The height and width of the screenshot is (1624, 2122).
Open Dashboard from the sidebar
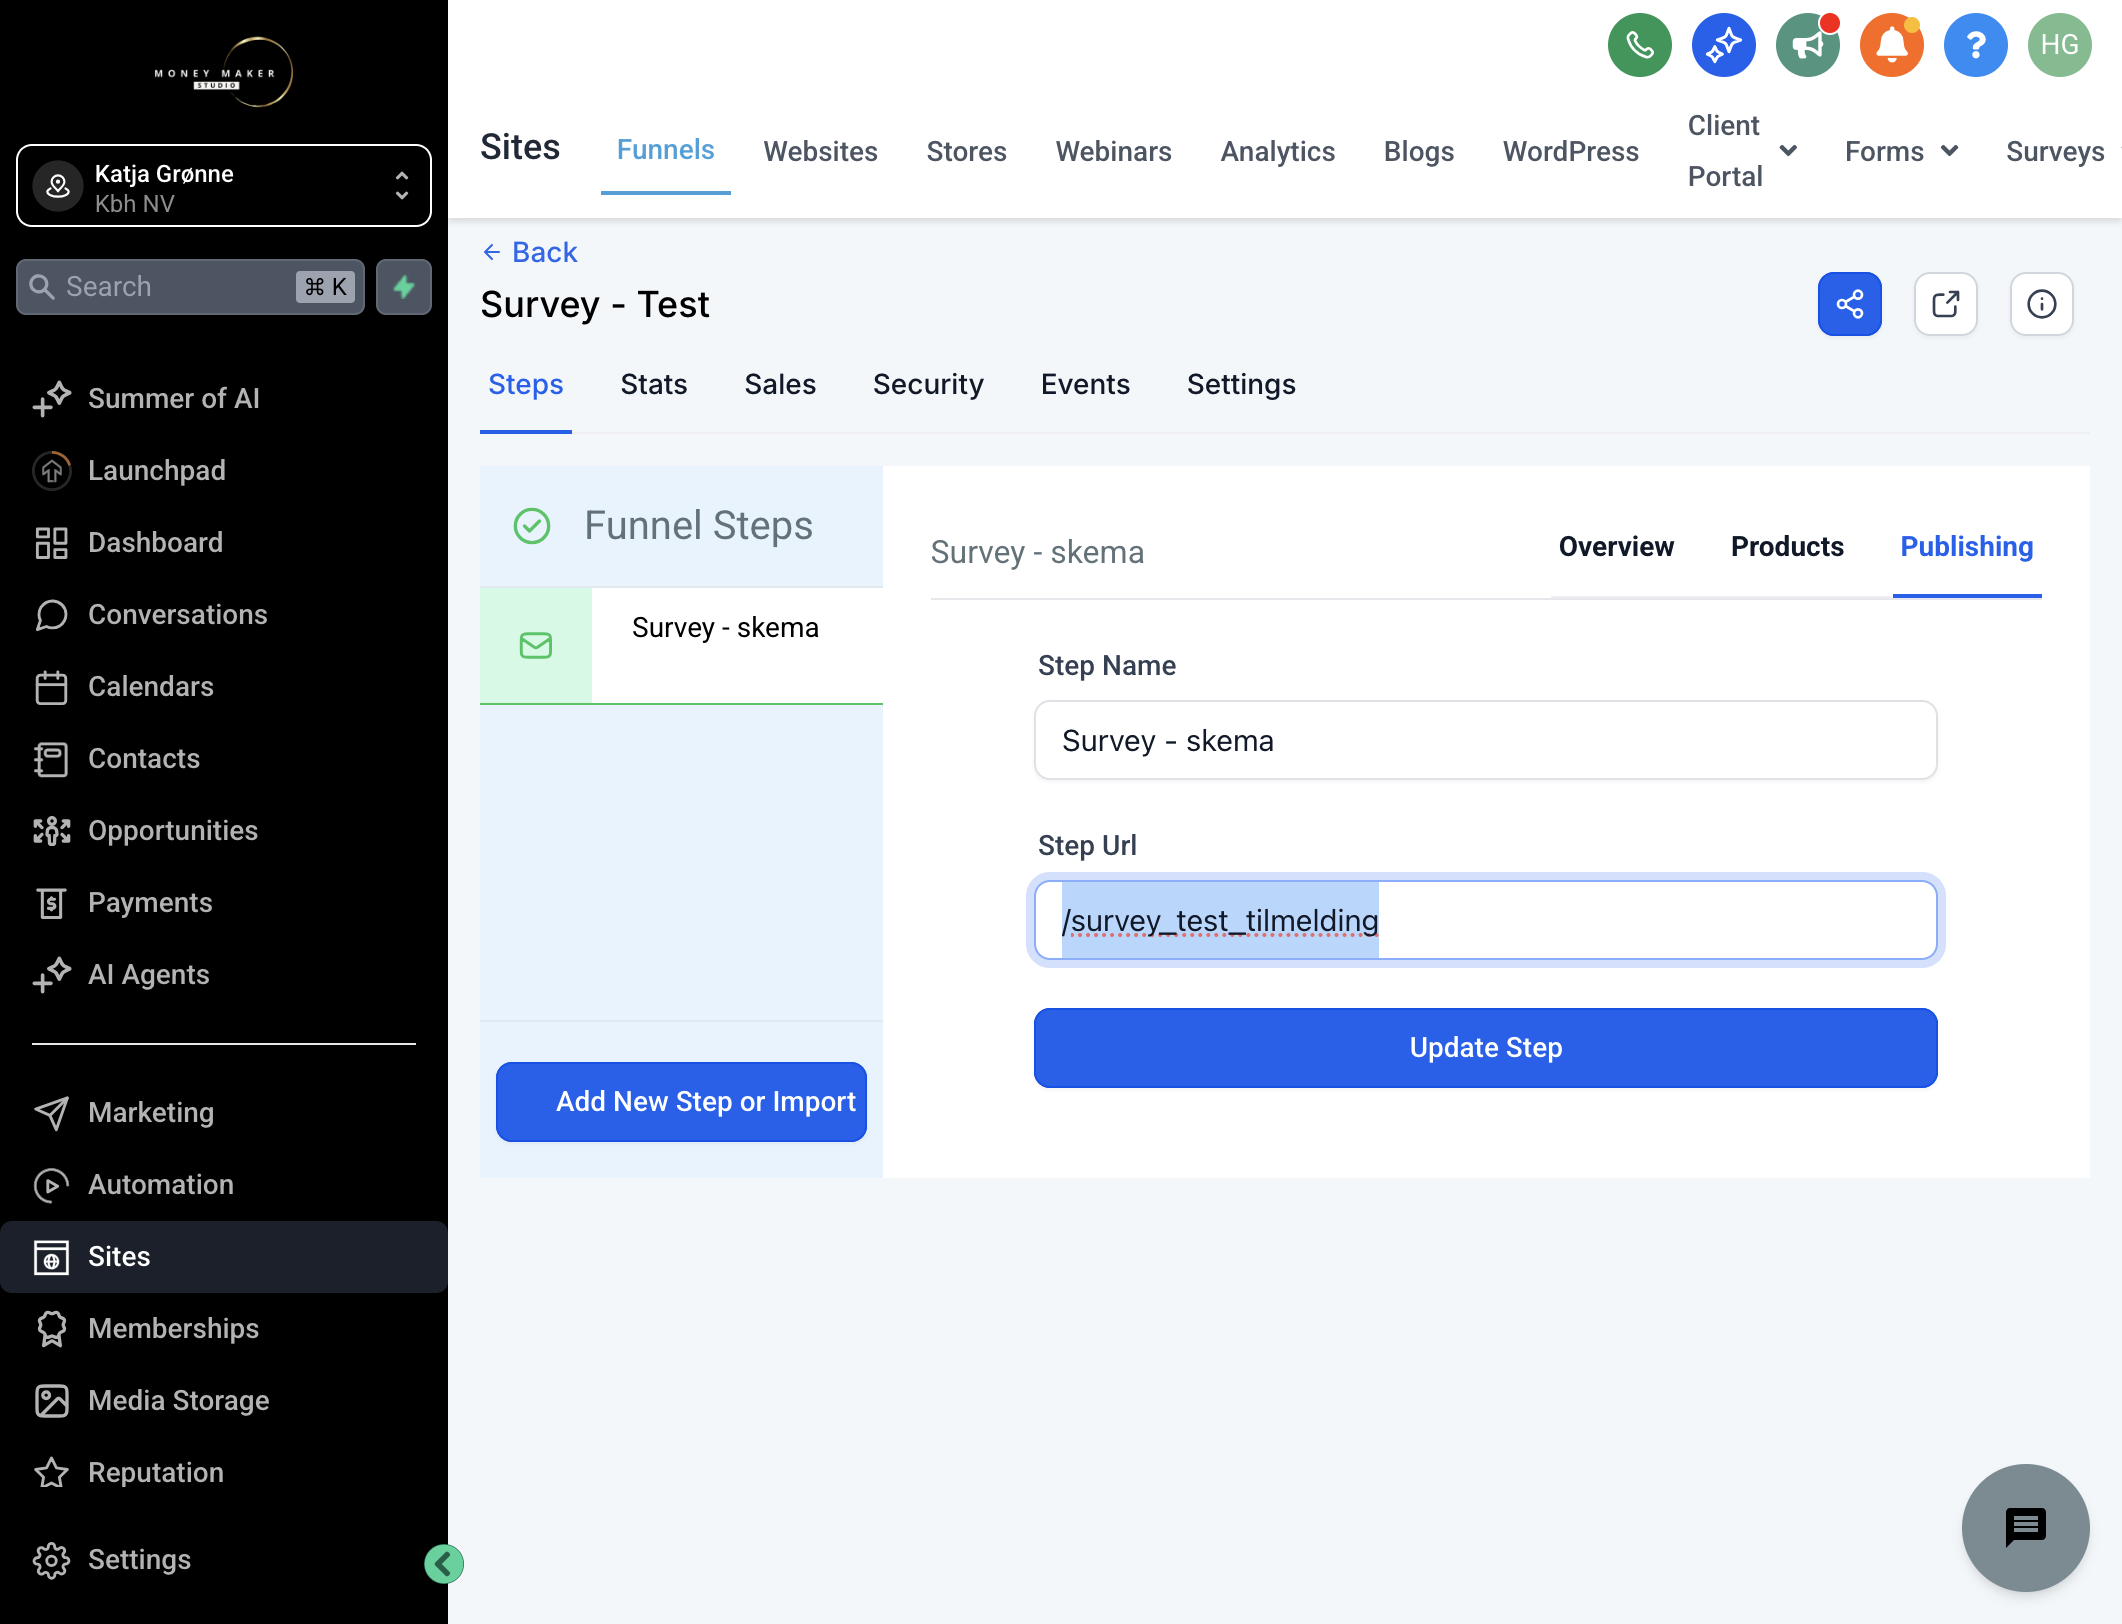224,542
